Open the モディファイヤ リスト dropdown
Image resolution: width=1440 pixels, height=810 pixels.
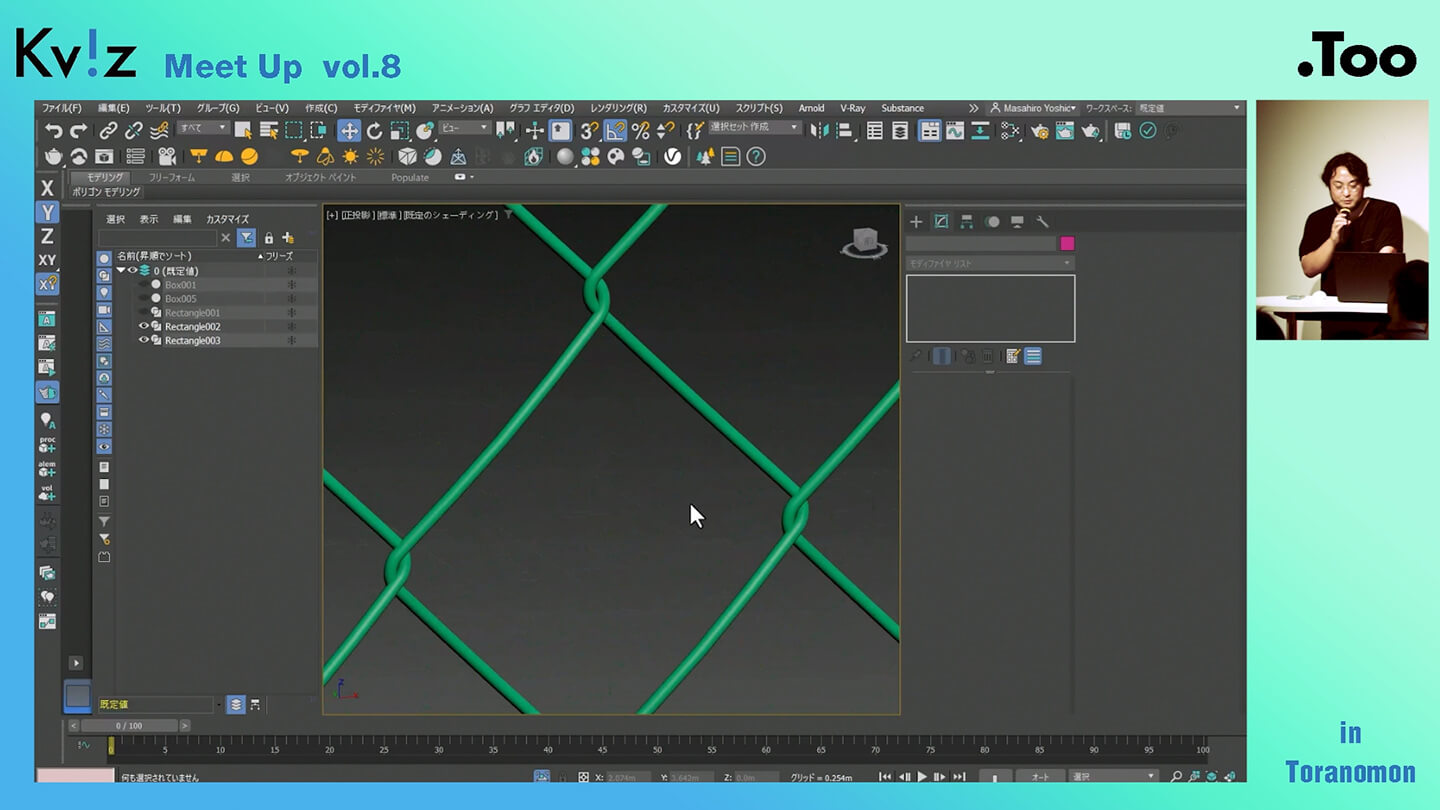[989, 263]
